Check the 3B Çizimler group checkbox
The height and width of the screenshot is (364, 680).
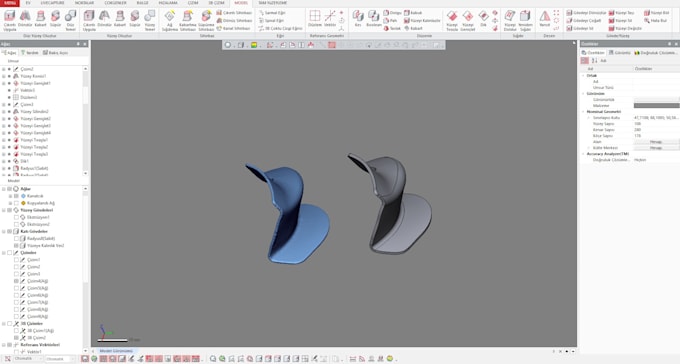click(10, 324)
